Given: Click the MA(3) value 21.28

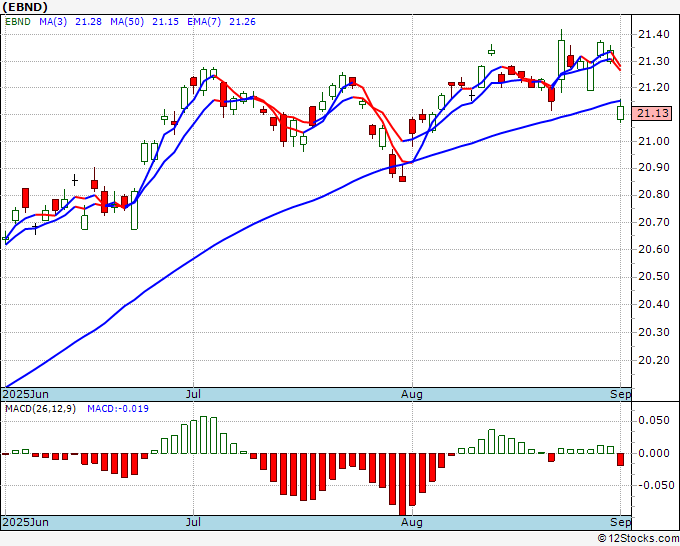Looking at the screenshot, I should 88,22.
